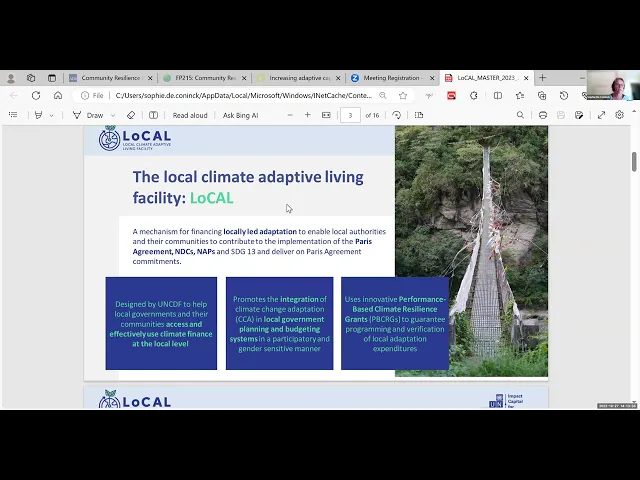Click the Fit to width icon
Screen dimensions: 640x480
[x=326, y=115]
